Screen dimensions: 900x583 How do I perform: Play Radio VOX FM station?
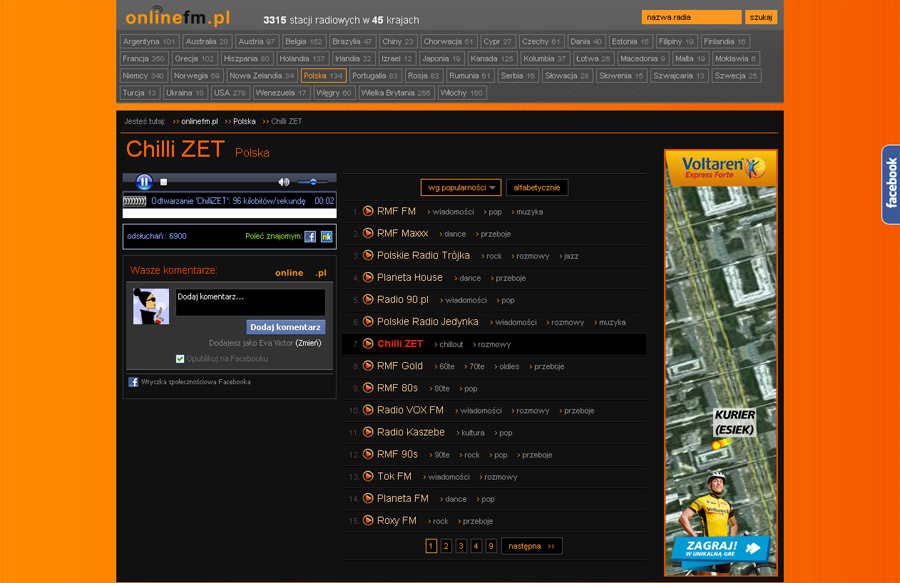[x=368, y=410]
